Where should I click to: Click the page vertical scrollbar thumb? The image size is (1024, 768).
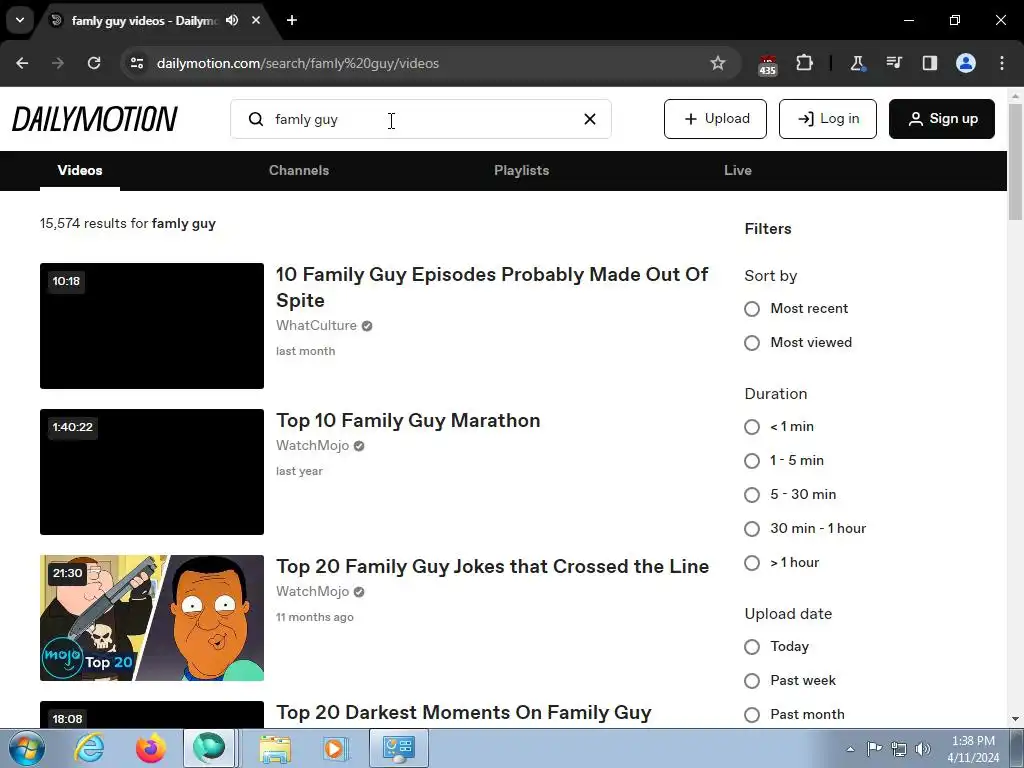click(1016, 162)
